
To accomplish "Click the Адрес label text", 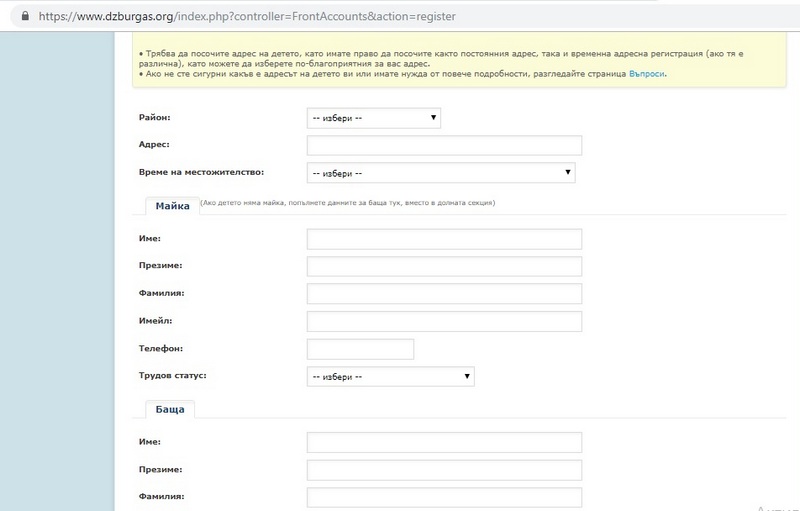I will point(154,145).
